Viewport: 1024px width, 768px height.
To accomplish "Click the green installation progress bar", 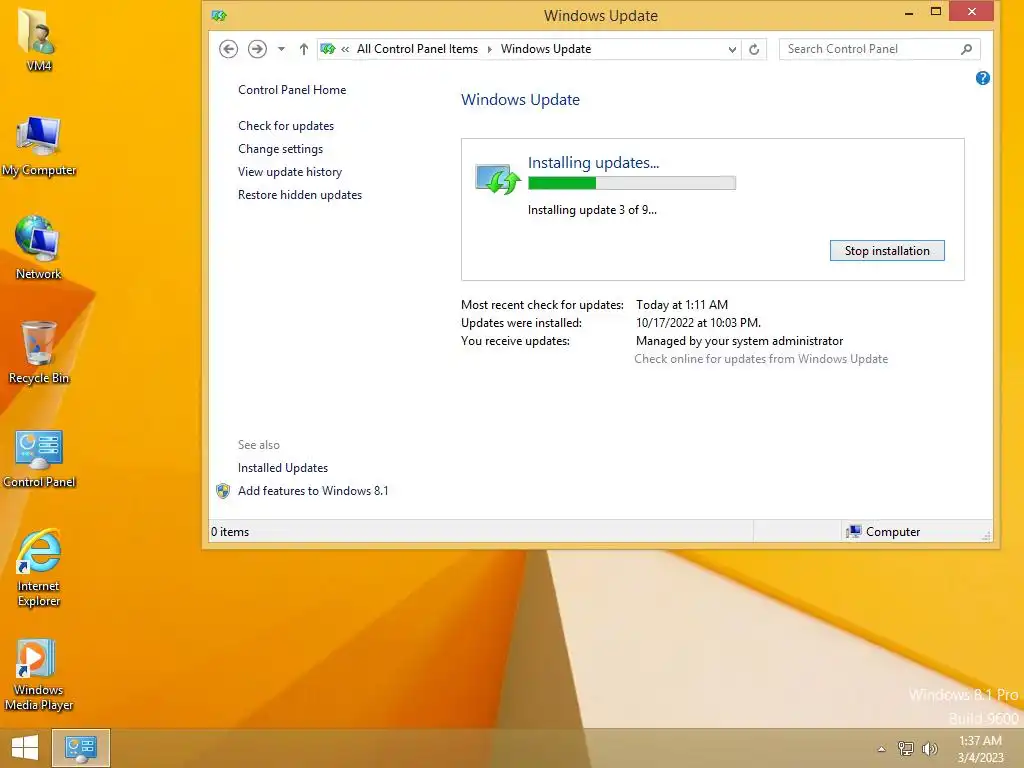I will (x=632, y=183).
